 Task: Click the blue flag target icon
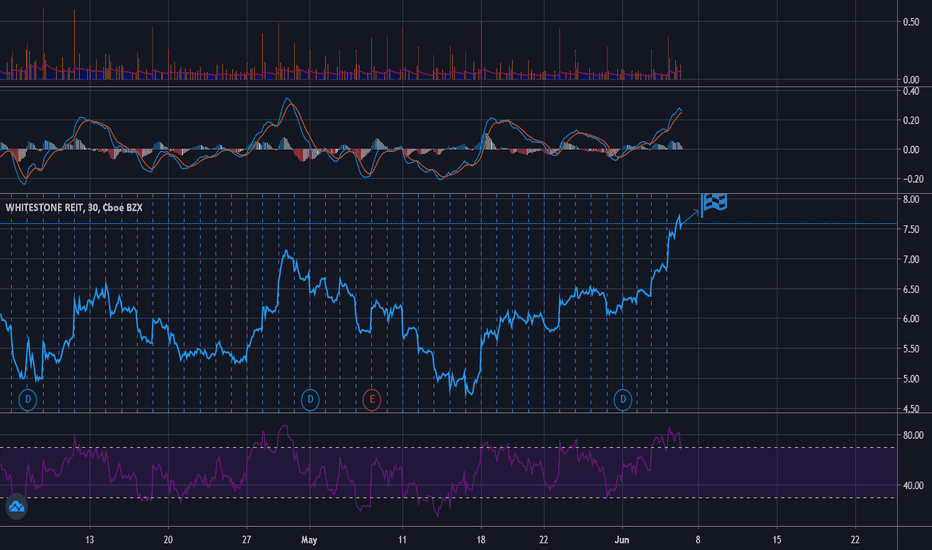pyautogui.click(x=714, y=204)
